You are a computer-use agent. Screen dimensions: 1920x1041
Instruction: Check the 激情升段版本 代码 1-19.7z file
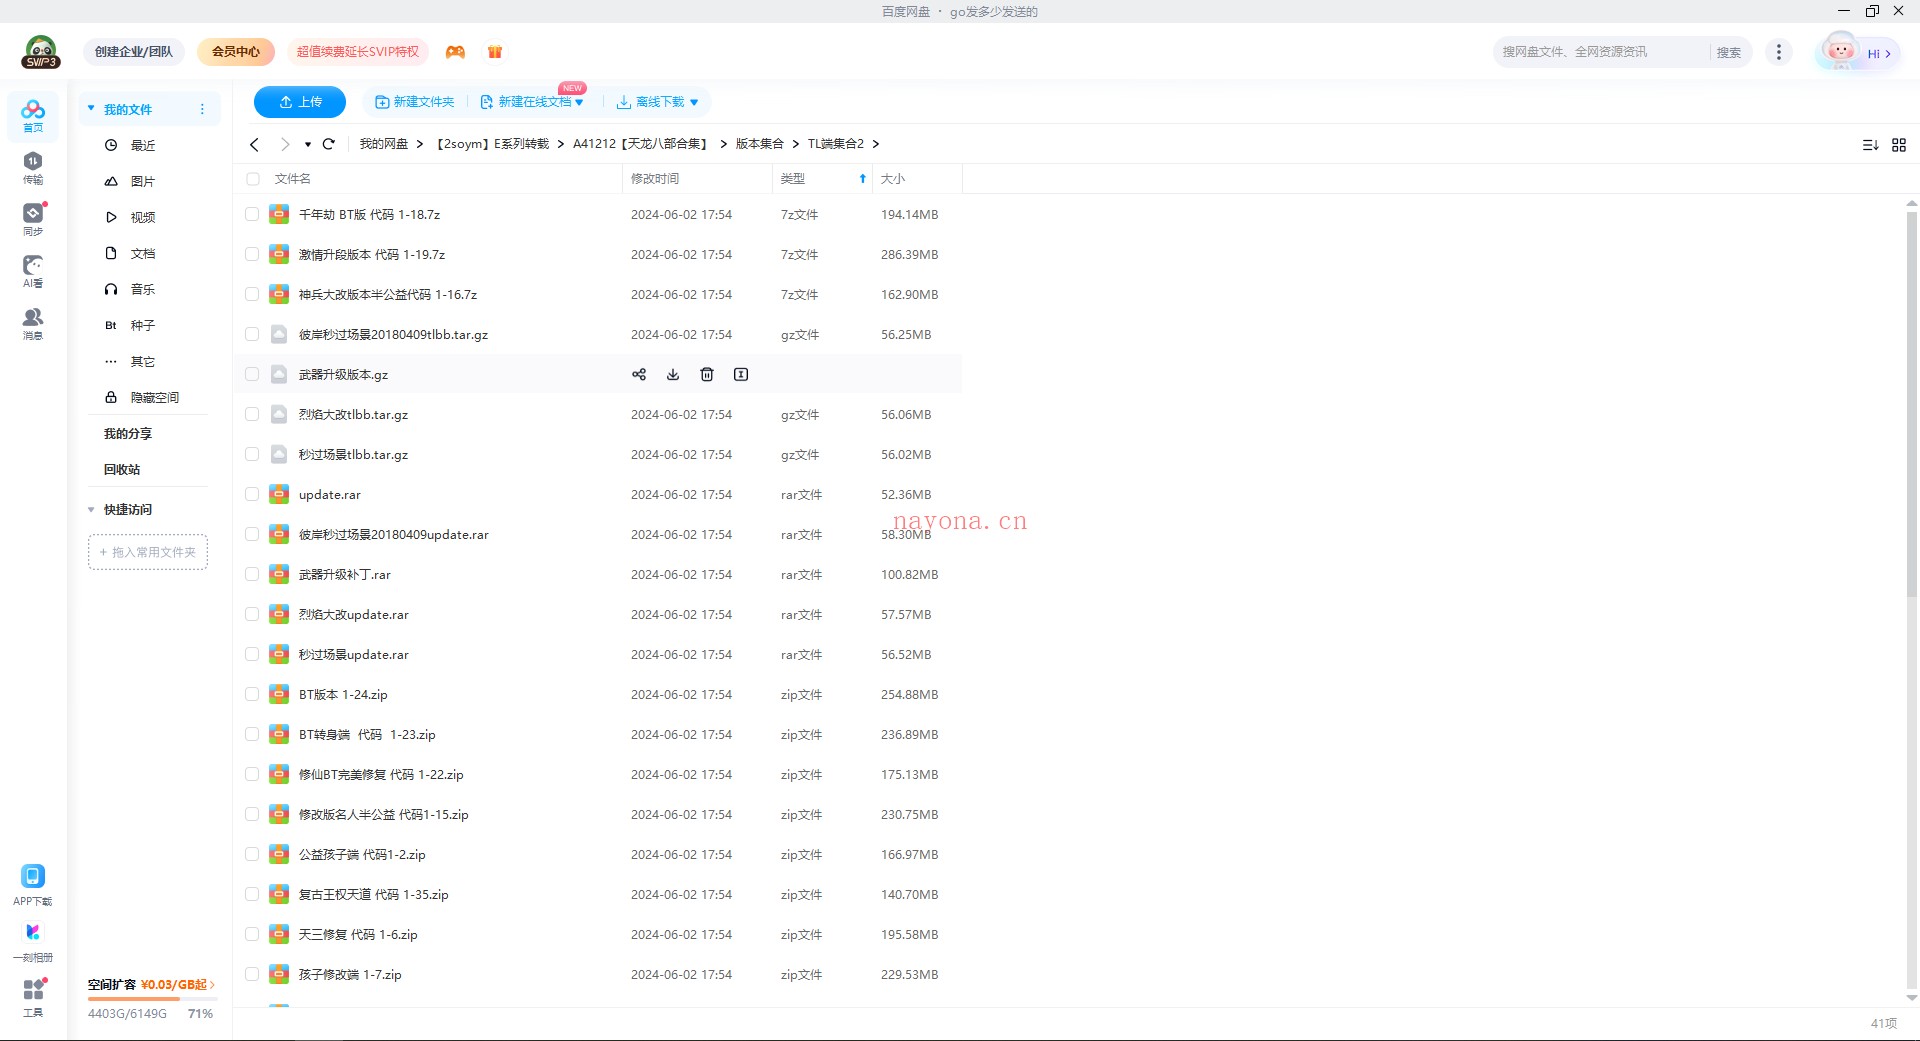pyautogui.click(x=252, y=254)
